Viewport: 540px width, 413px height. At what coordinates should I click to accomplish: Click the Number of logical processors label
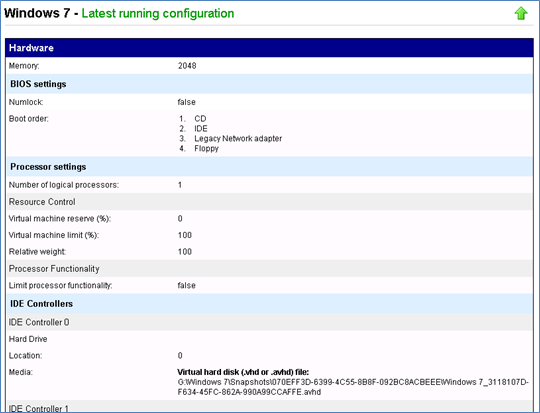[x=64, y=185]
